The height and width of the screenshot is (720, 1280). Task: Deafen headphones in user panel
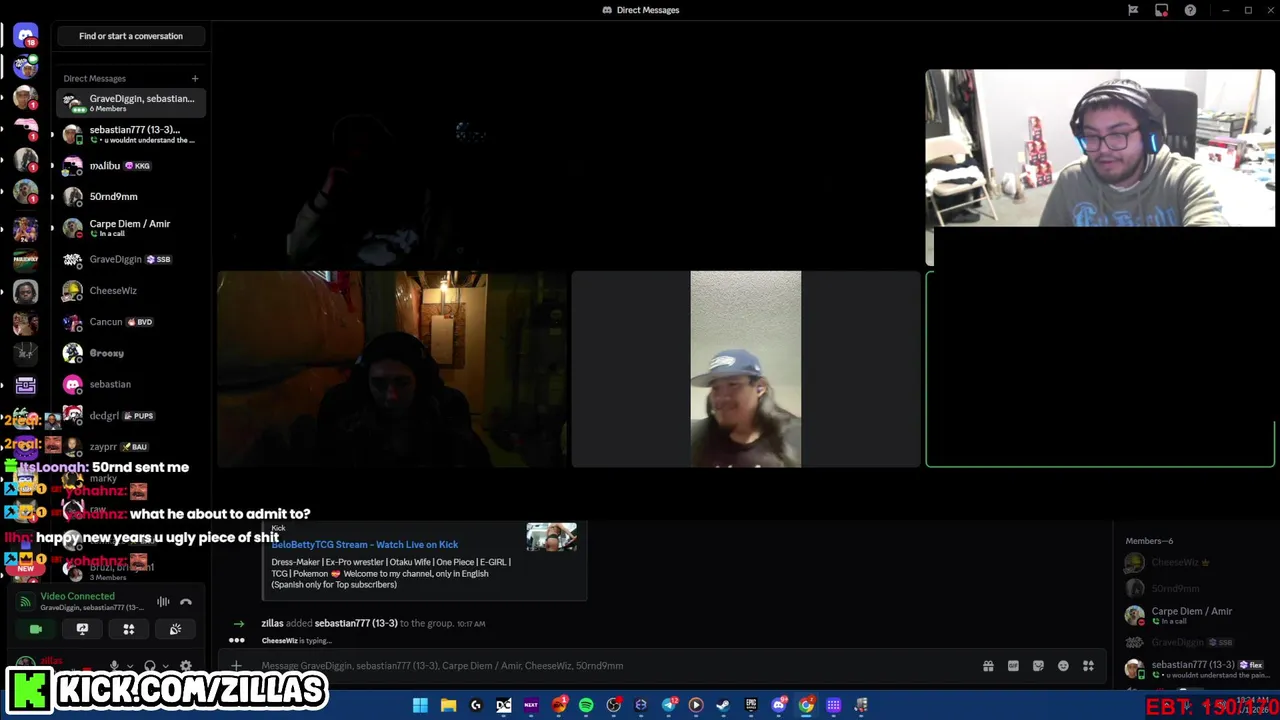coord(150,666)
